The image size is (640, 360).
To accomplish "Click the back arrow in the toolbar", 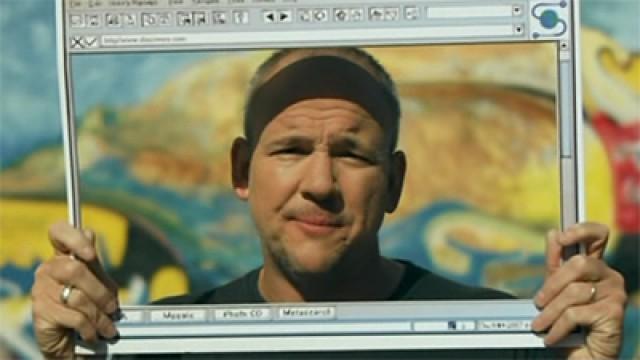I will coord(270,17).
